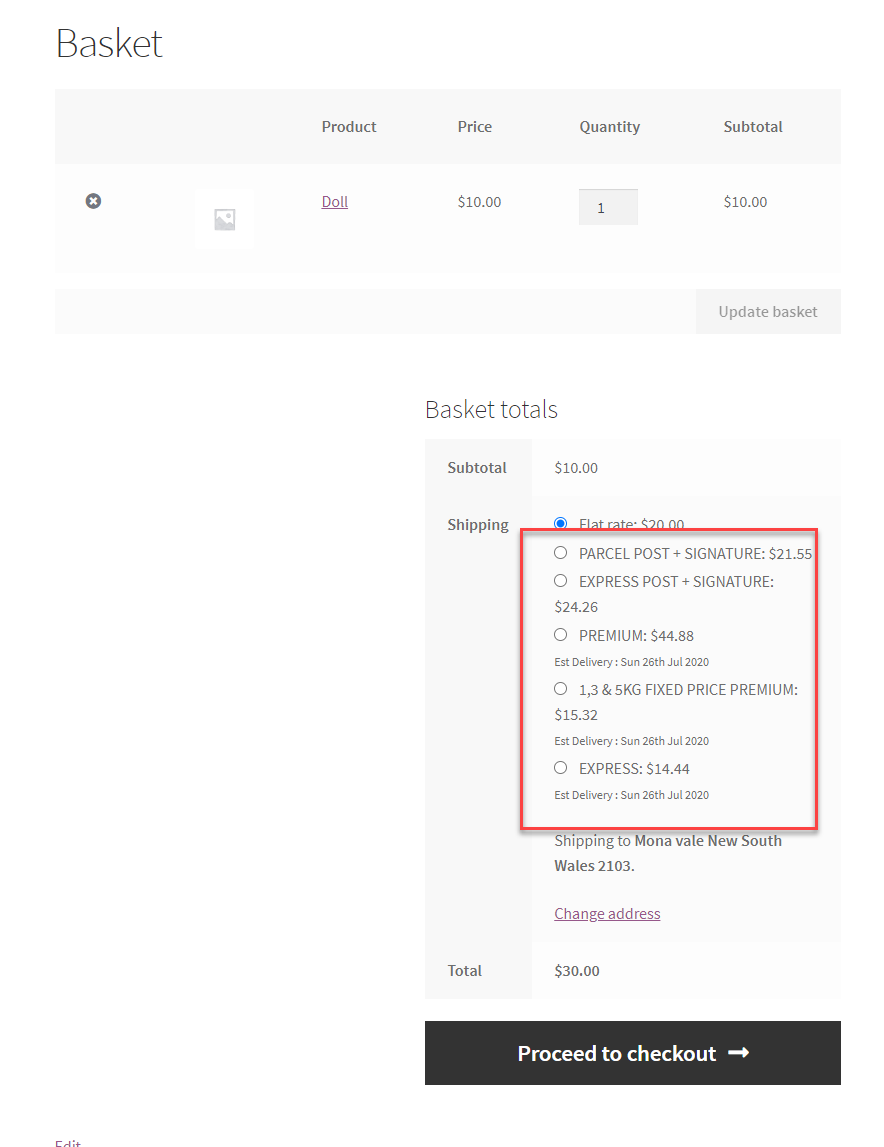Click the $30.00 Total amount
The image size is (884, 1147).
[576, 970]
